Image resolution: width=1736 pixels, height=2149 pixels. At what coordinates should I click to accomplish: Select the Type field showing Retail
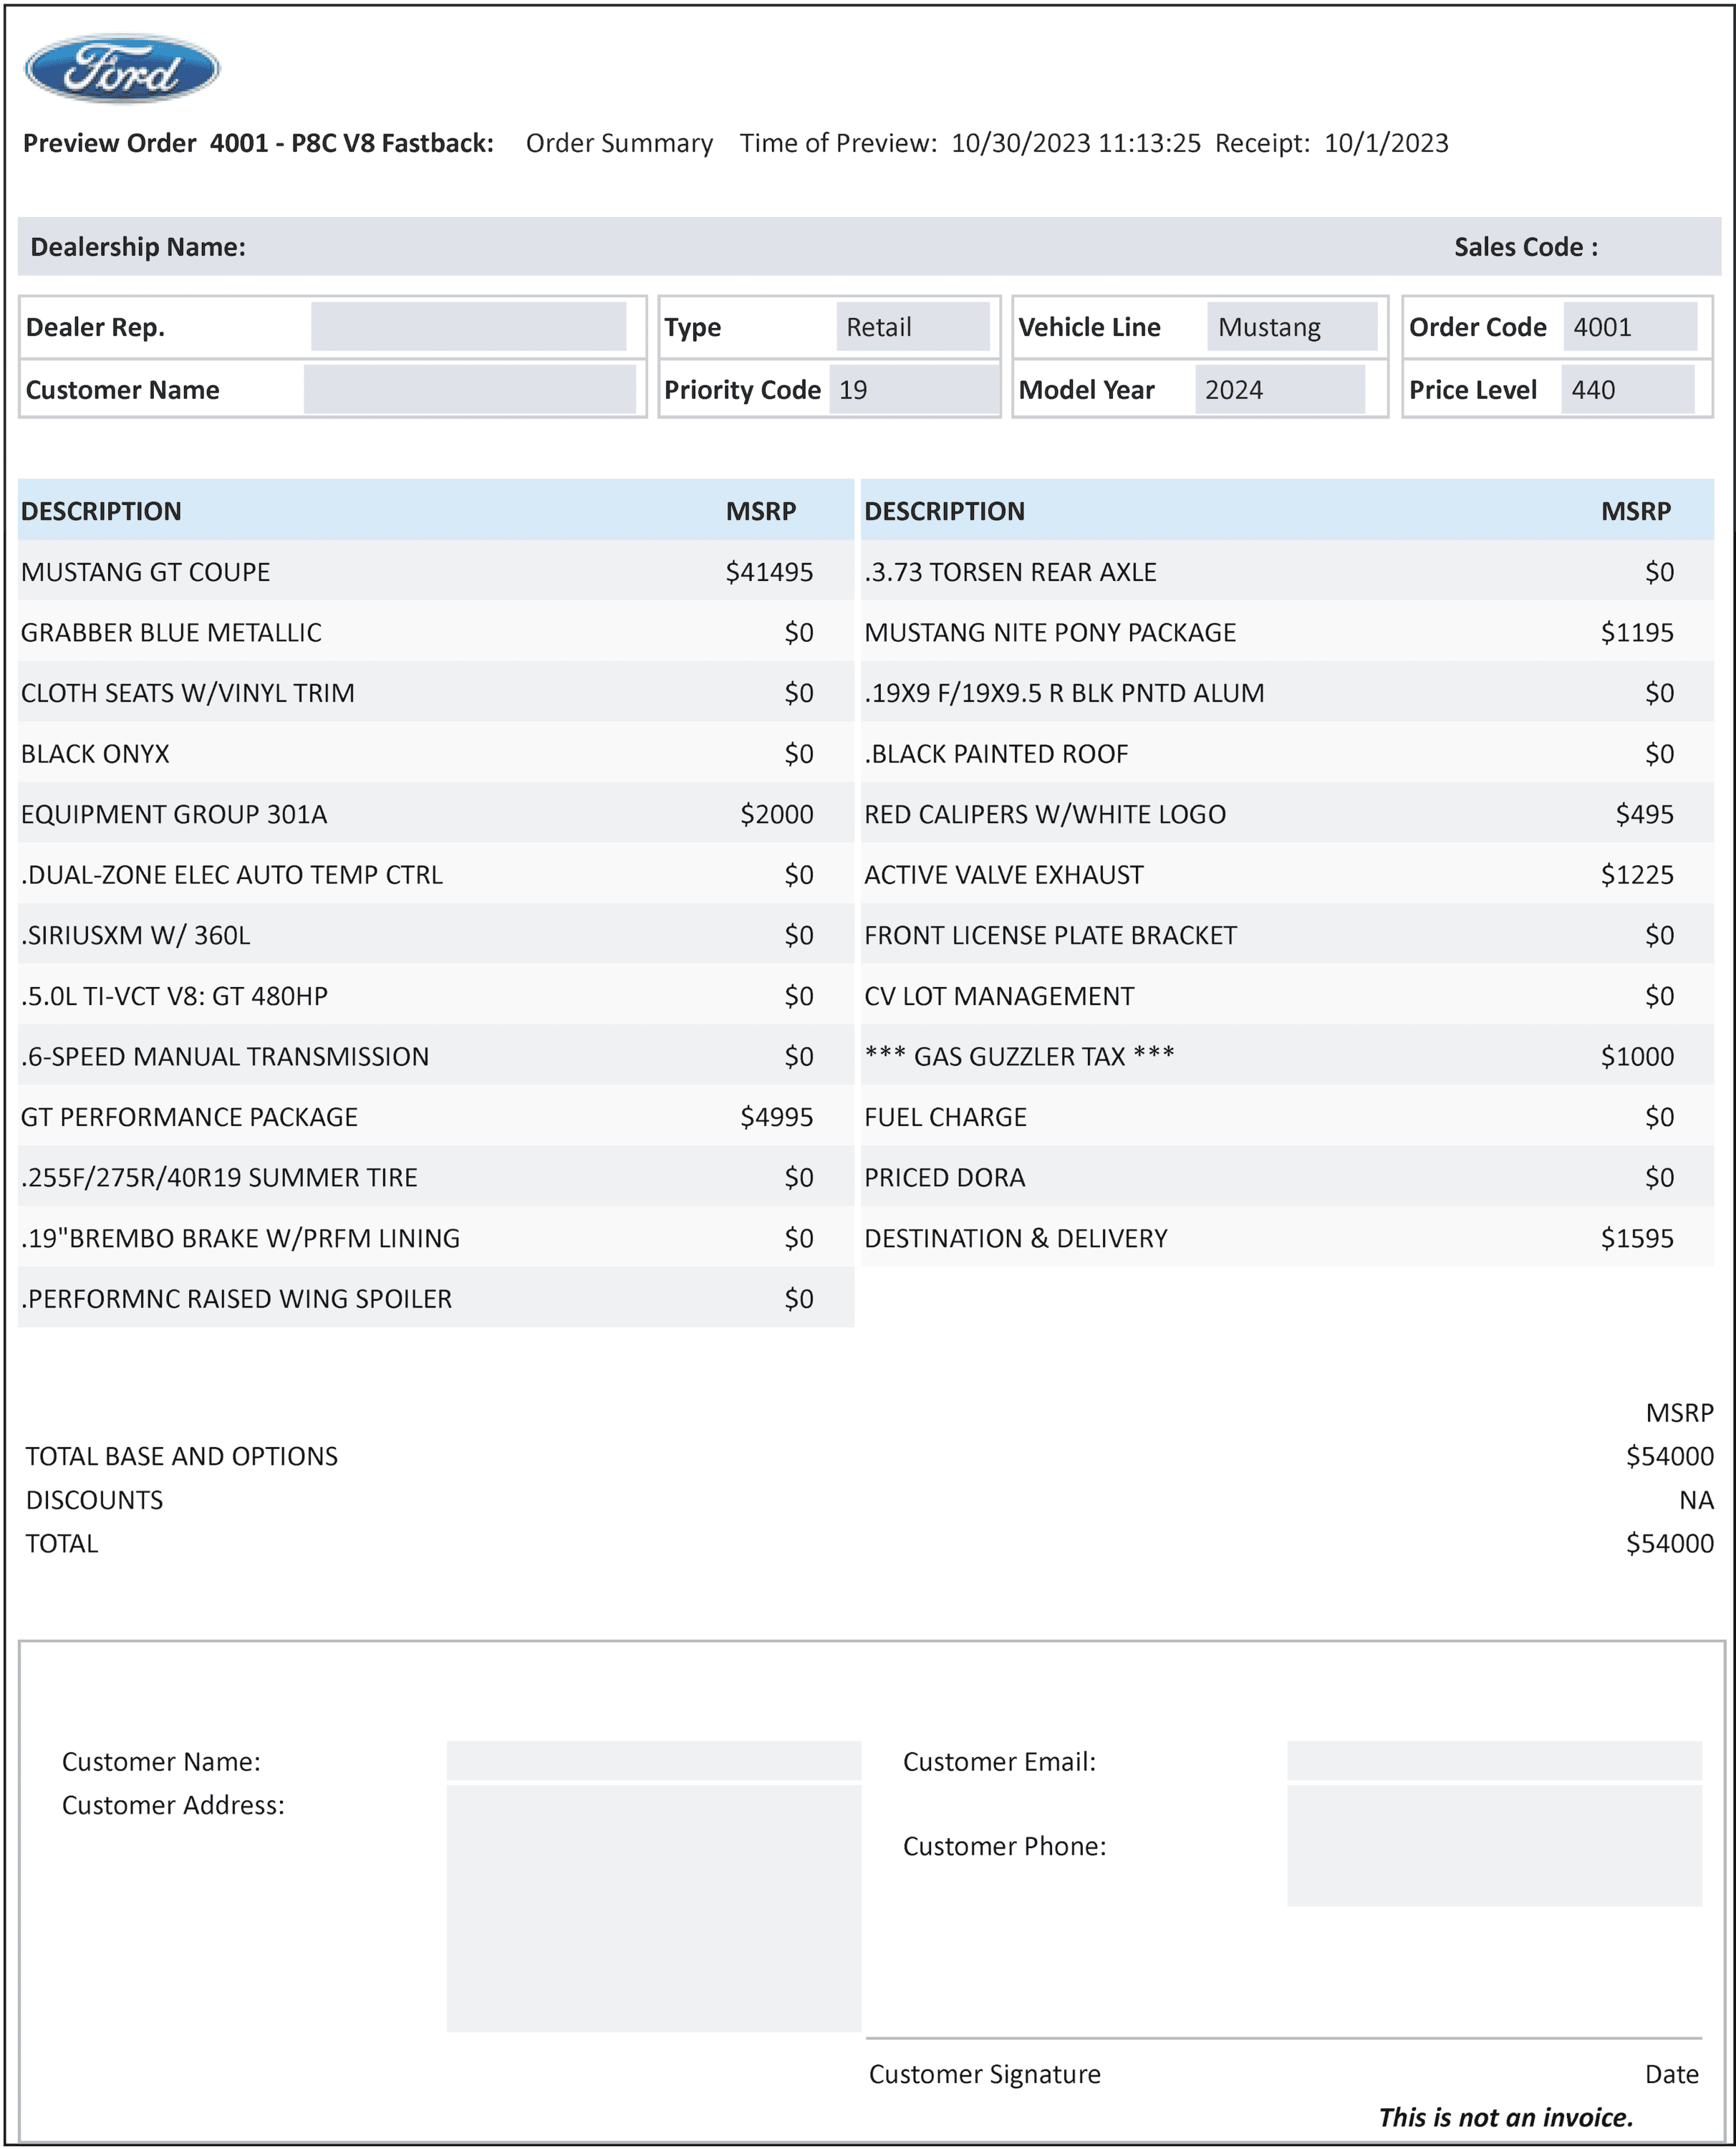click(912, 327)
